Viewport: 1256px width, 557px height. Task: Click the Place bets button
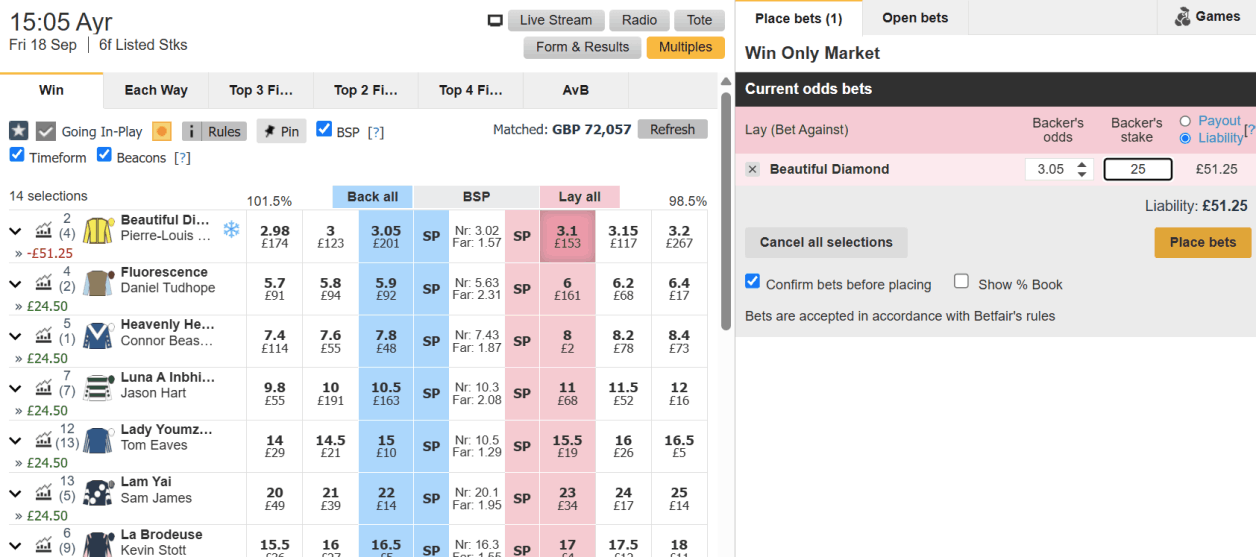pyautogui.click(x=1202, y=242)
